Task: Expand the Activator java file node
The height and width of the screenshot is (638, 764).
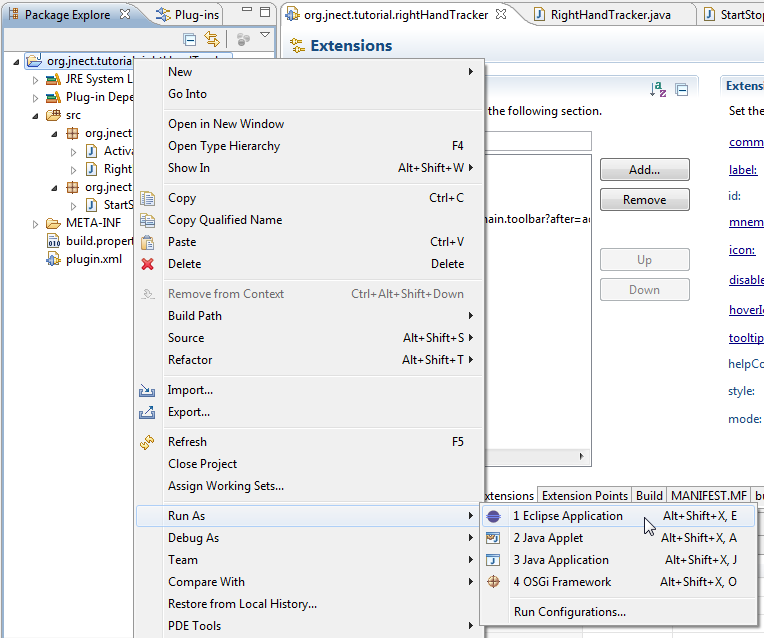Action: point(73,152)
